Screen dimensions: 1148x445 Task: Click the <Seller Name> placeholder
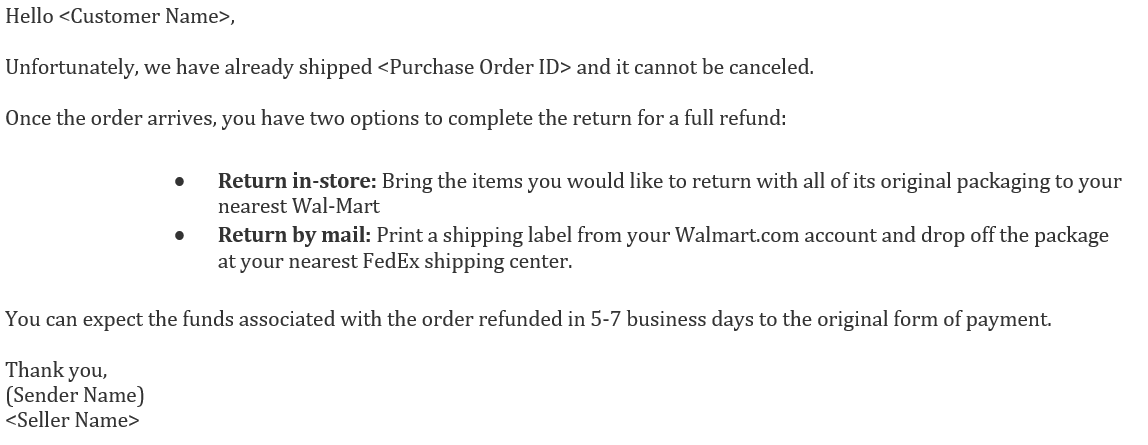click(x=73, y=421)
